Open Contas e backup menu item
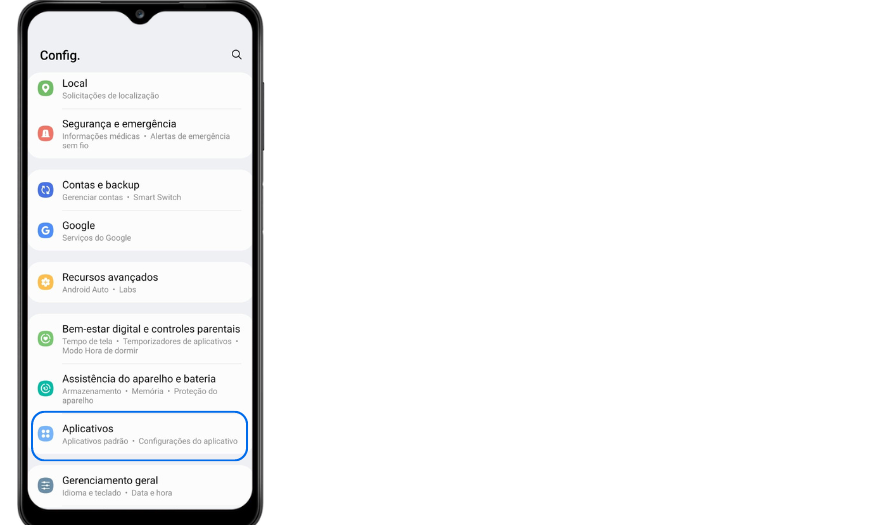Viewport: 885px width, 525px height. (140, 190)
